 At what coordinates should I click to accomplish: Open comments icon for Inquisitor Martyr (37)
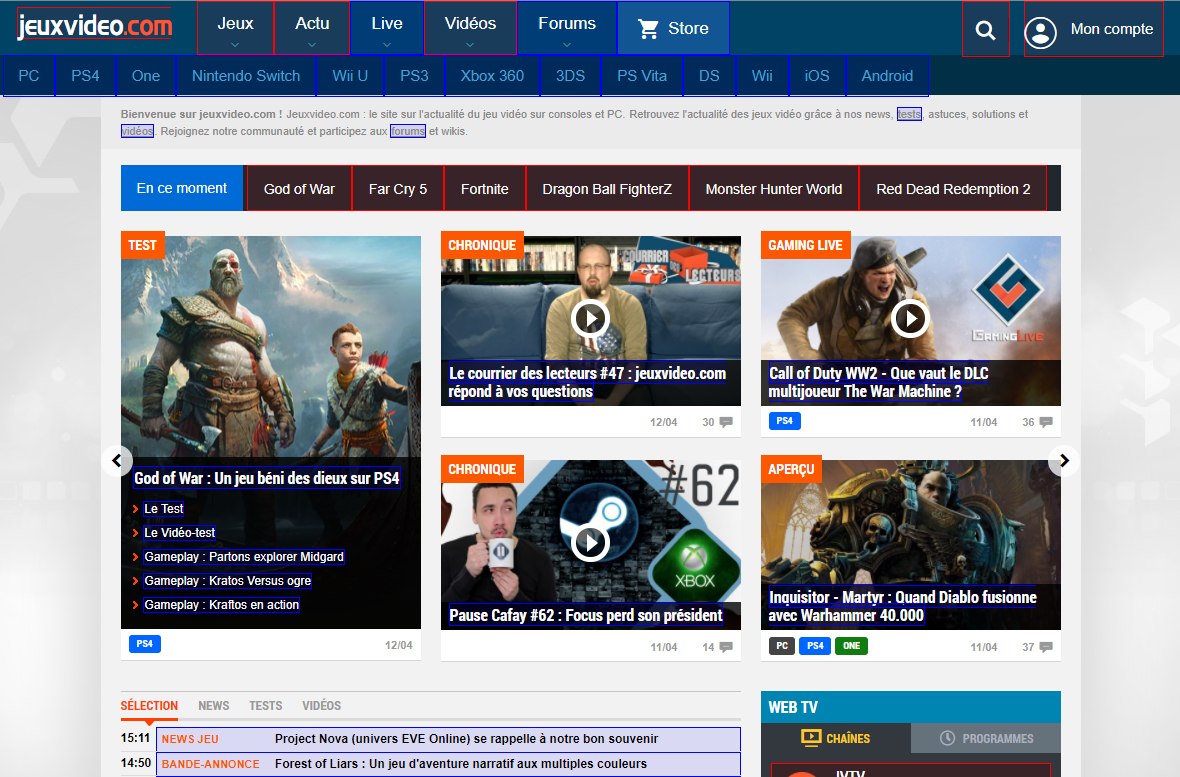1045,647
